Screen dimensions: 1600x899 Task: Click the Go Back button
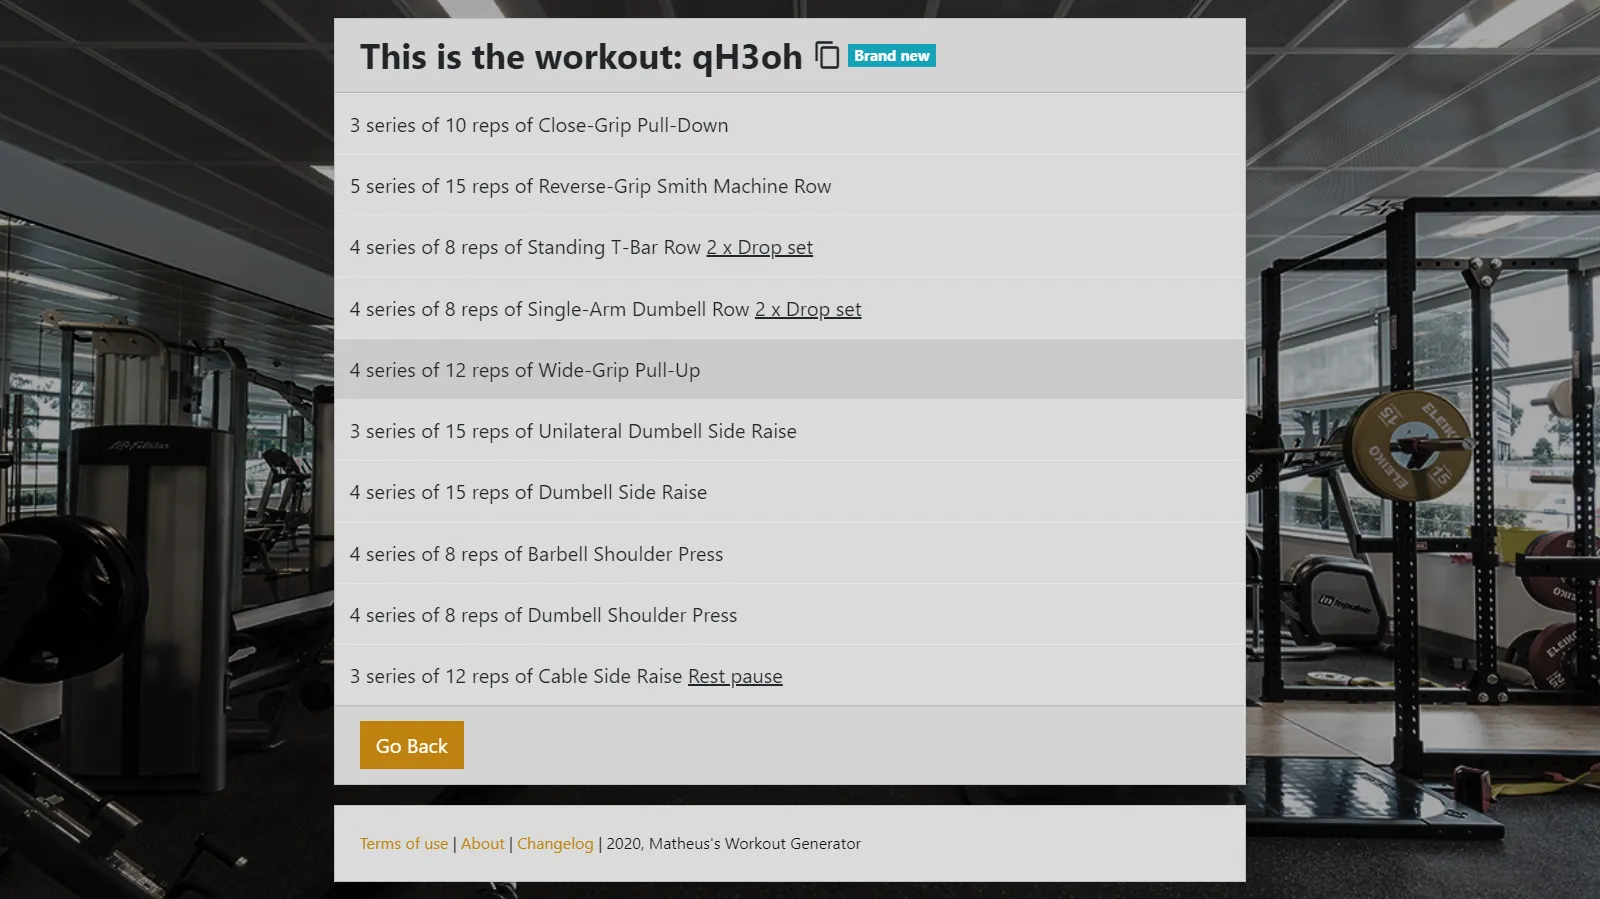pos(412,745)
